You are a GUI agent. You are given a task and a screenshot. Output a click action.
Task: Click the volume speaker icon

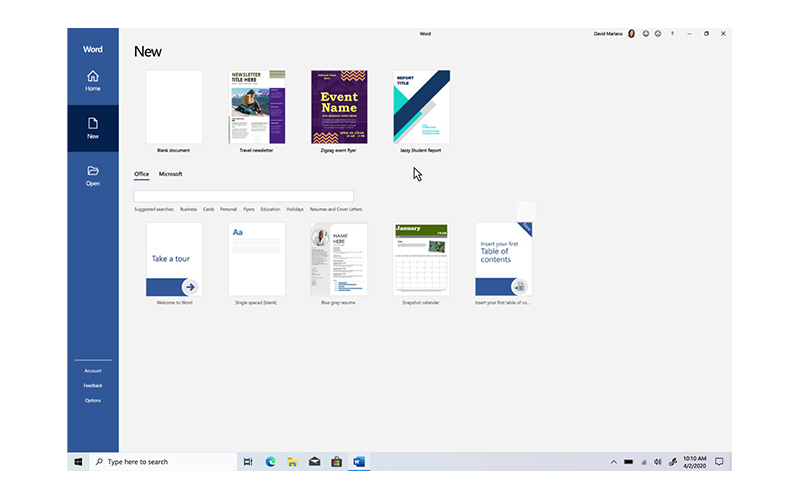[658, 462]
